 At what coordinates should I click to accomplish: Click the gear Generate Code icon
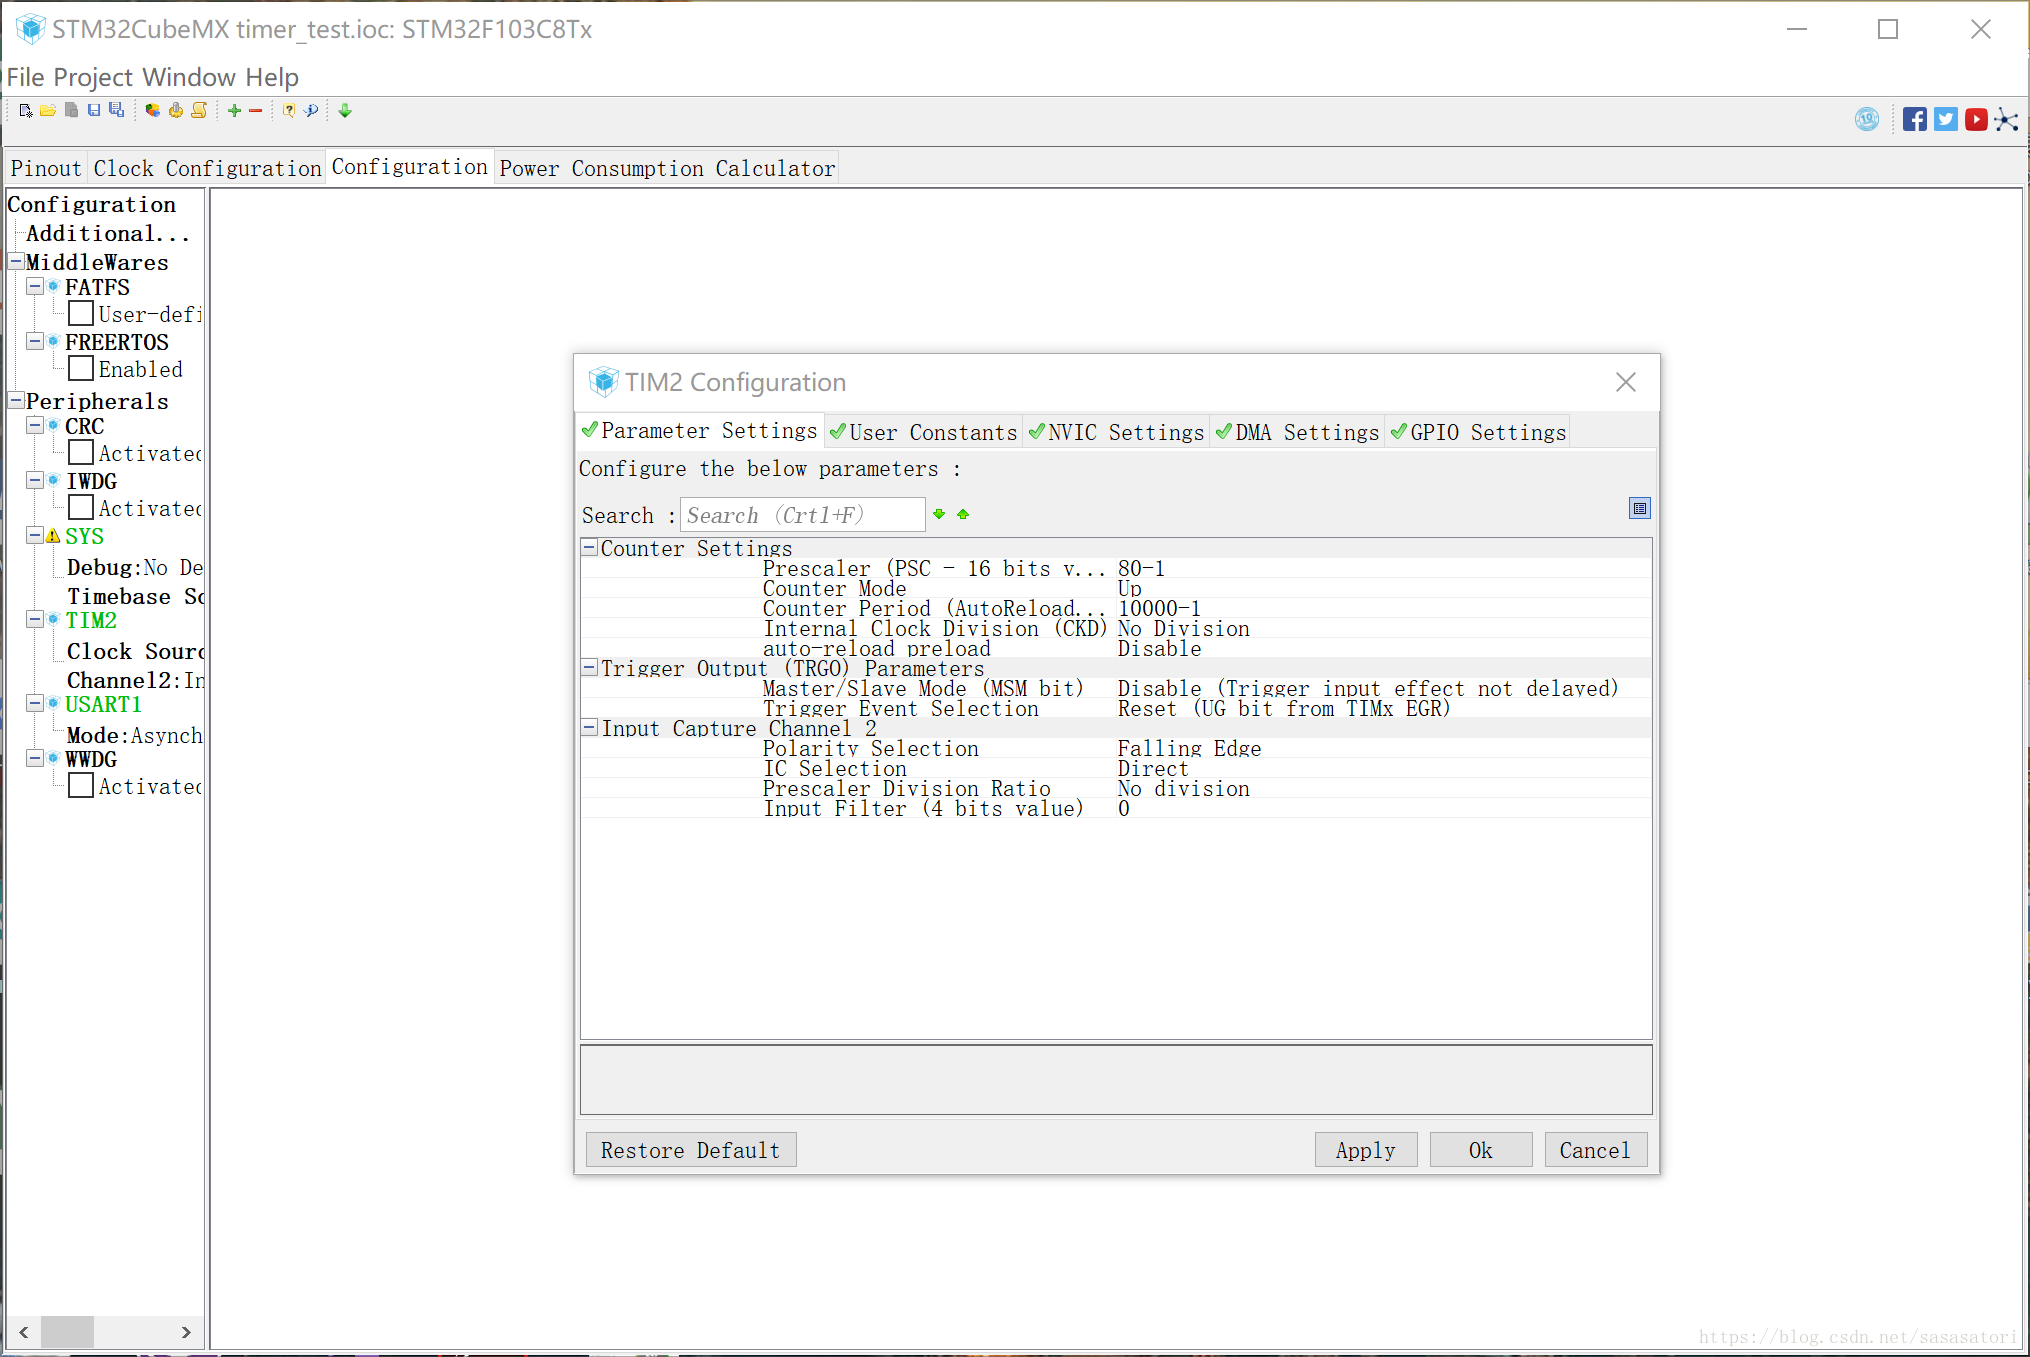[x=176, y=111]
